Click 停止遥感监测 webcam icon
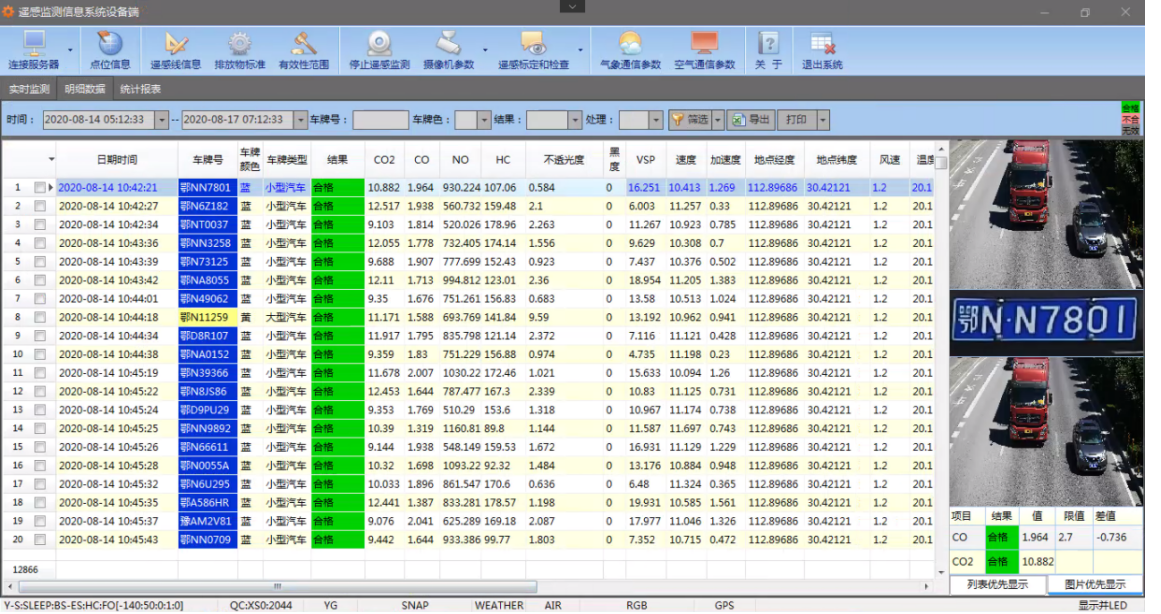The width and height of the screenshot is (1161, 614). pos(379,44)
